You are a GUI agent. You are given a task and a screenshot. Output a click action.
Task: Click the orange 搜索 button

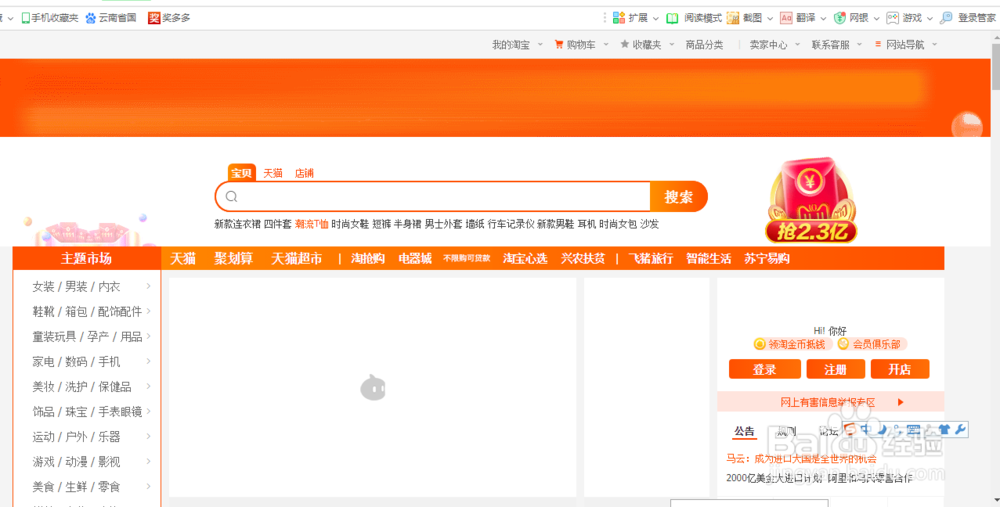coord(679,196)
